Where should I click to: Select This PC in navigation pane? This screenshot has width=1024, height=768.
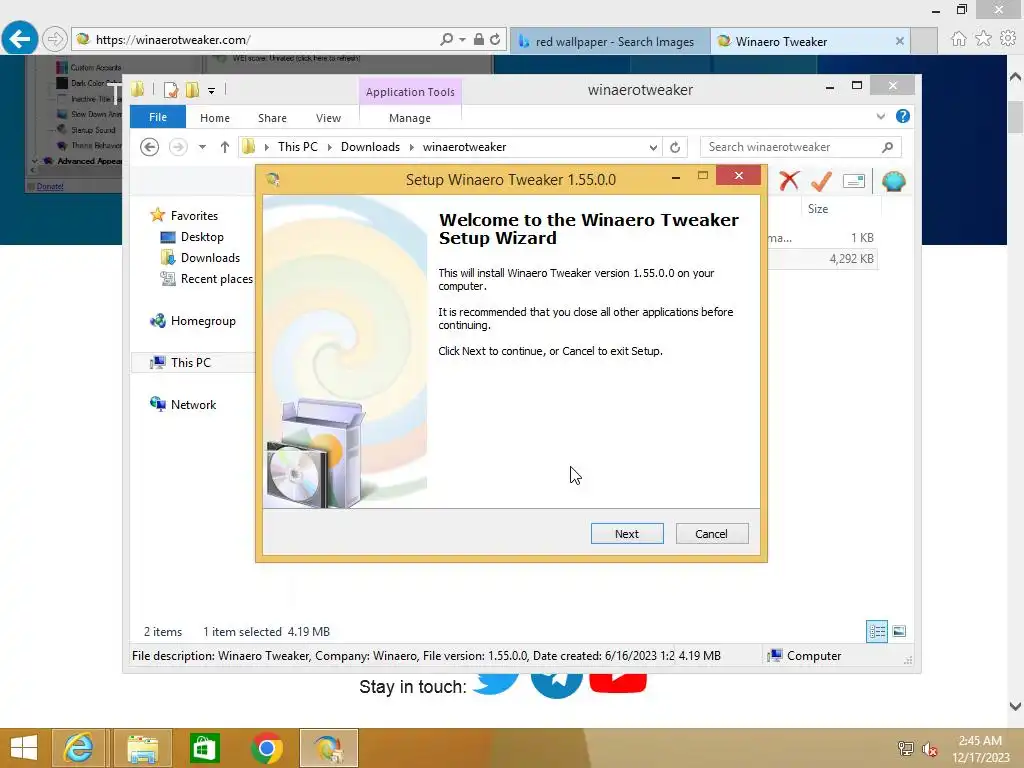[191, 362]
